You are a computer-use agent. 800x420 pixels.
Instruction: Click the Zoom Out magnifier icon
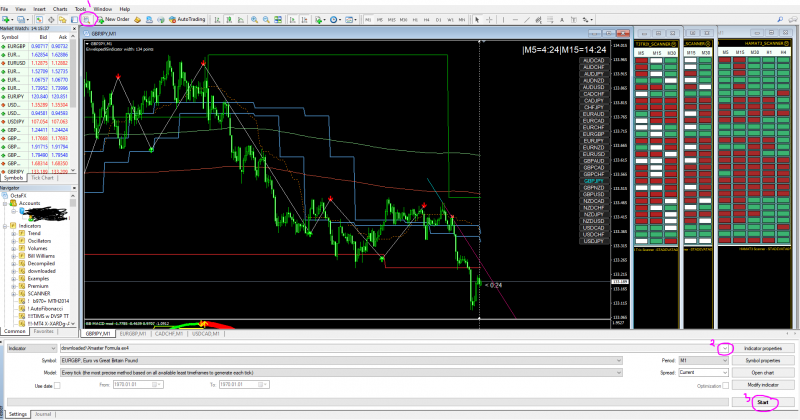pyautogui.click(x=266, y=19)
